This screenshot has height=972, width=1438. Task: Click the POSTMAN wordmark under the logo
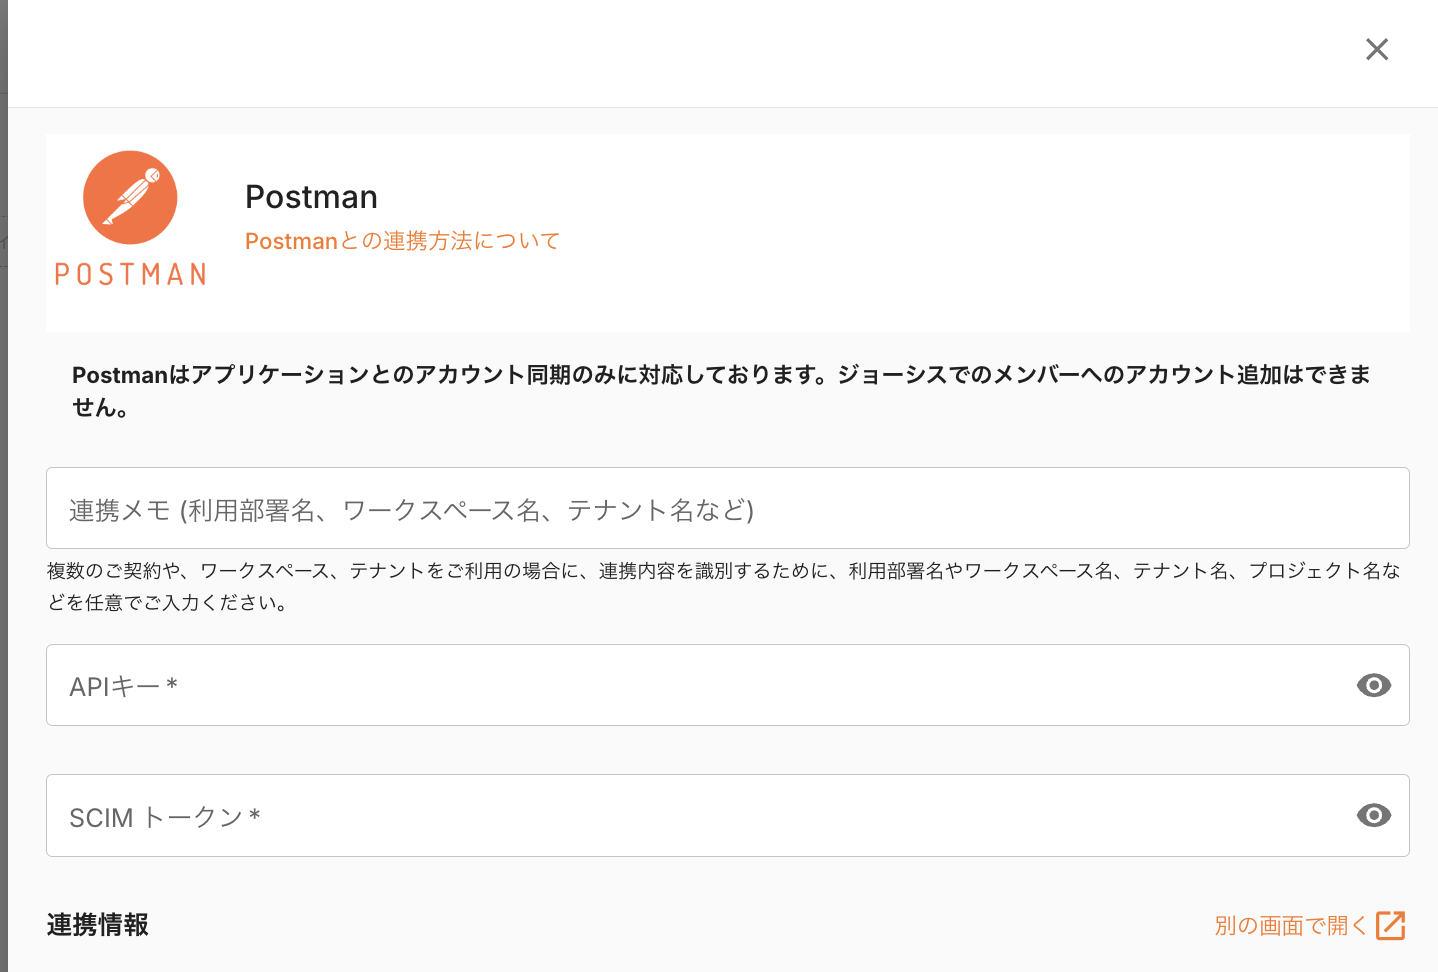coord(130,275)
